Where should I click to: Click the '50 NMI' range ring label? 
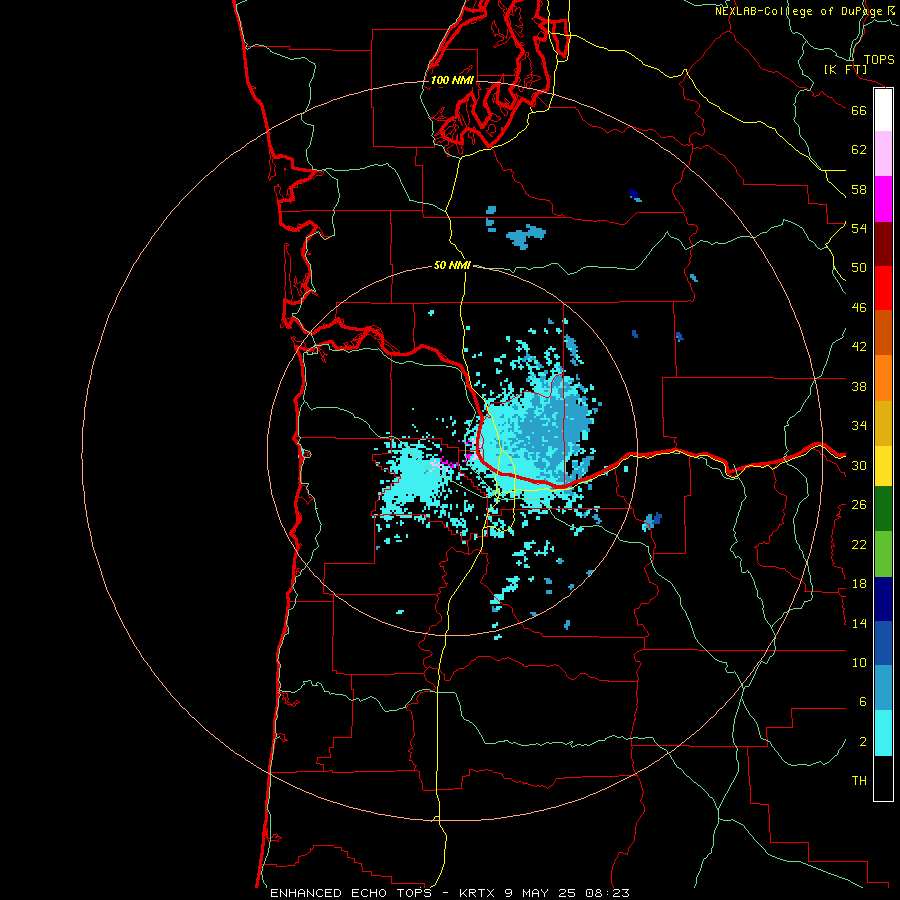452,265
